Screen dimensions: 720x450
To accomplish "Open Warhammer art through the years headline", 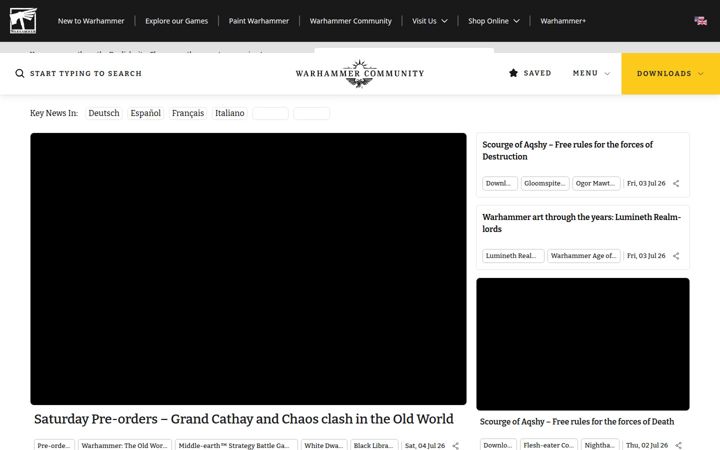I will 581,223.
